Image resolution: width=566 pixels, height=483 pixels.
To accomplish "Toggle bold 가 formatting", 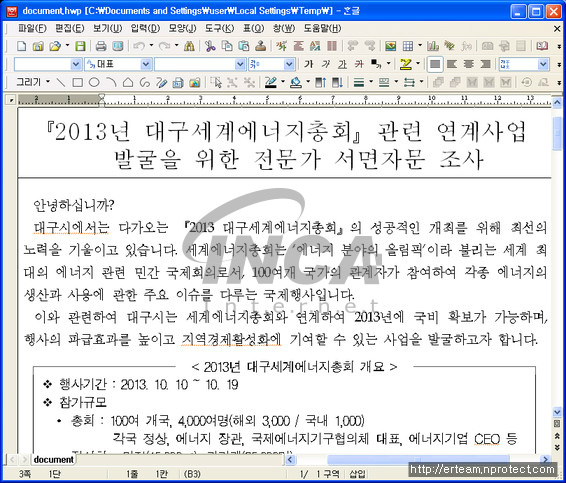I will coord(308,64).
